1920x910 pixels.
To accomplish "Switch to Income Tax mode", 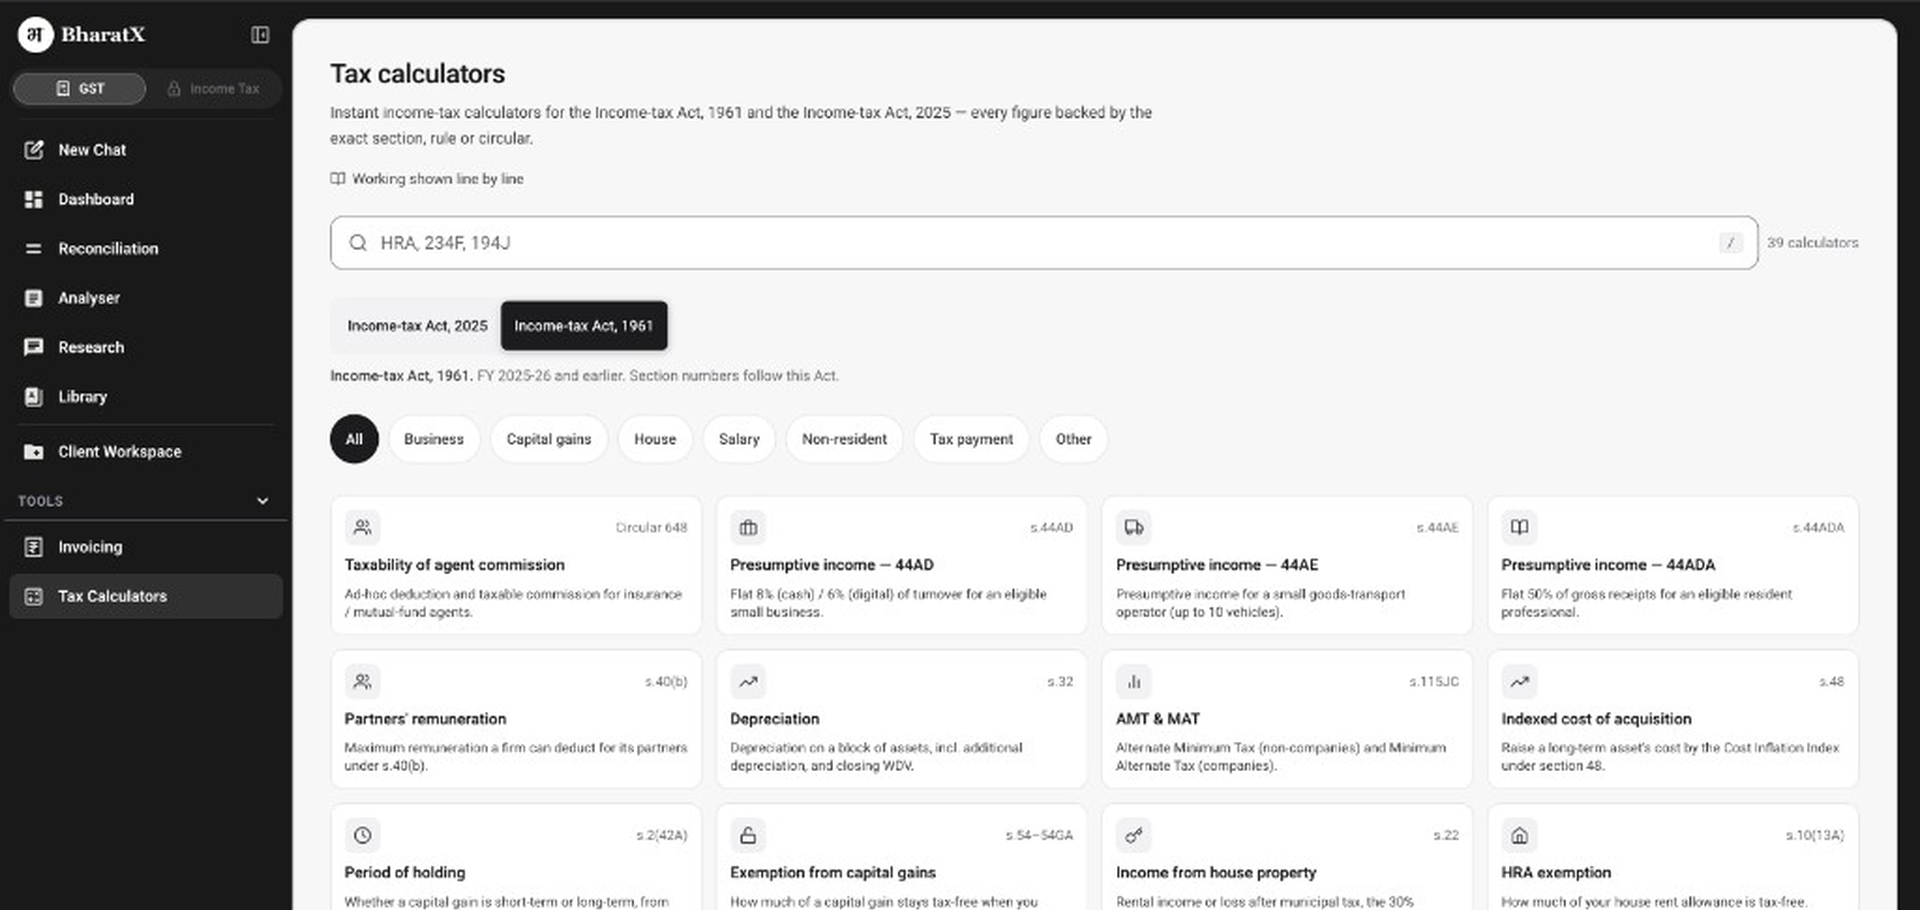I will tap(214, 88).
